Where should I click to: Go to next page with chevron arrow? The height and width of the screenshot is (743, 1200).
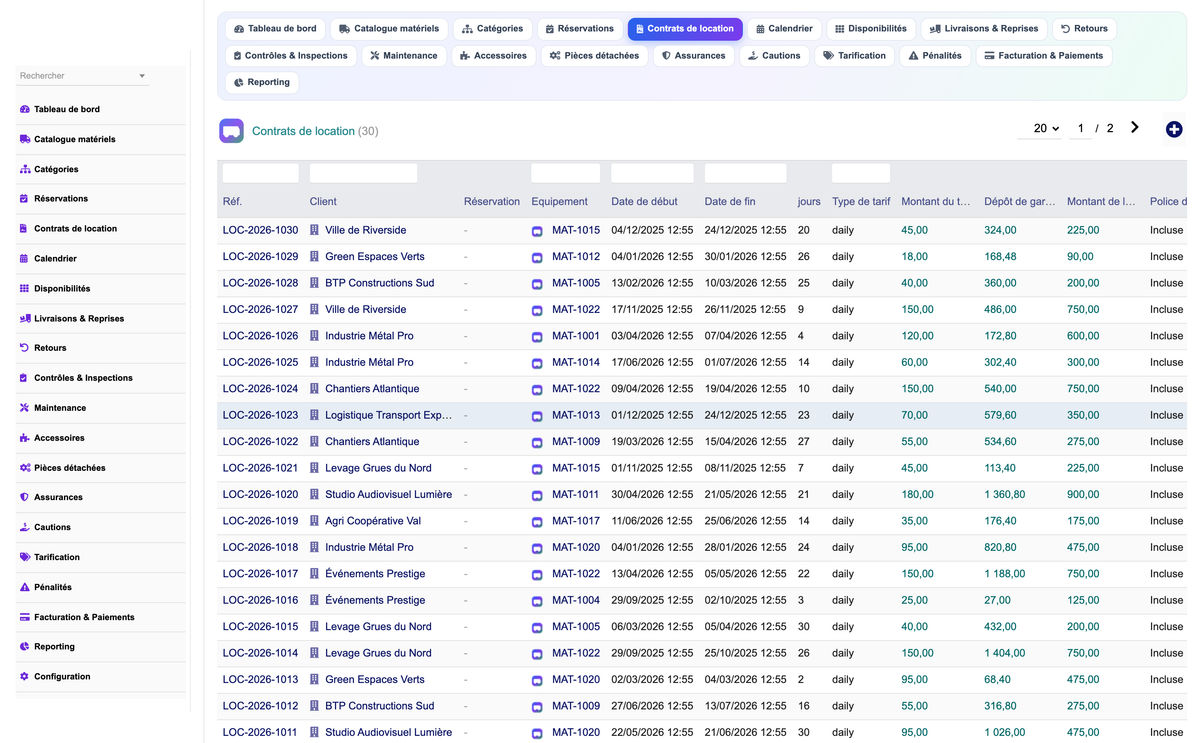1135,128
